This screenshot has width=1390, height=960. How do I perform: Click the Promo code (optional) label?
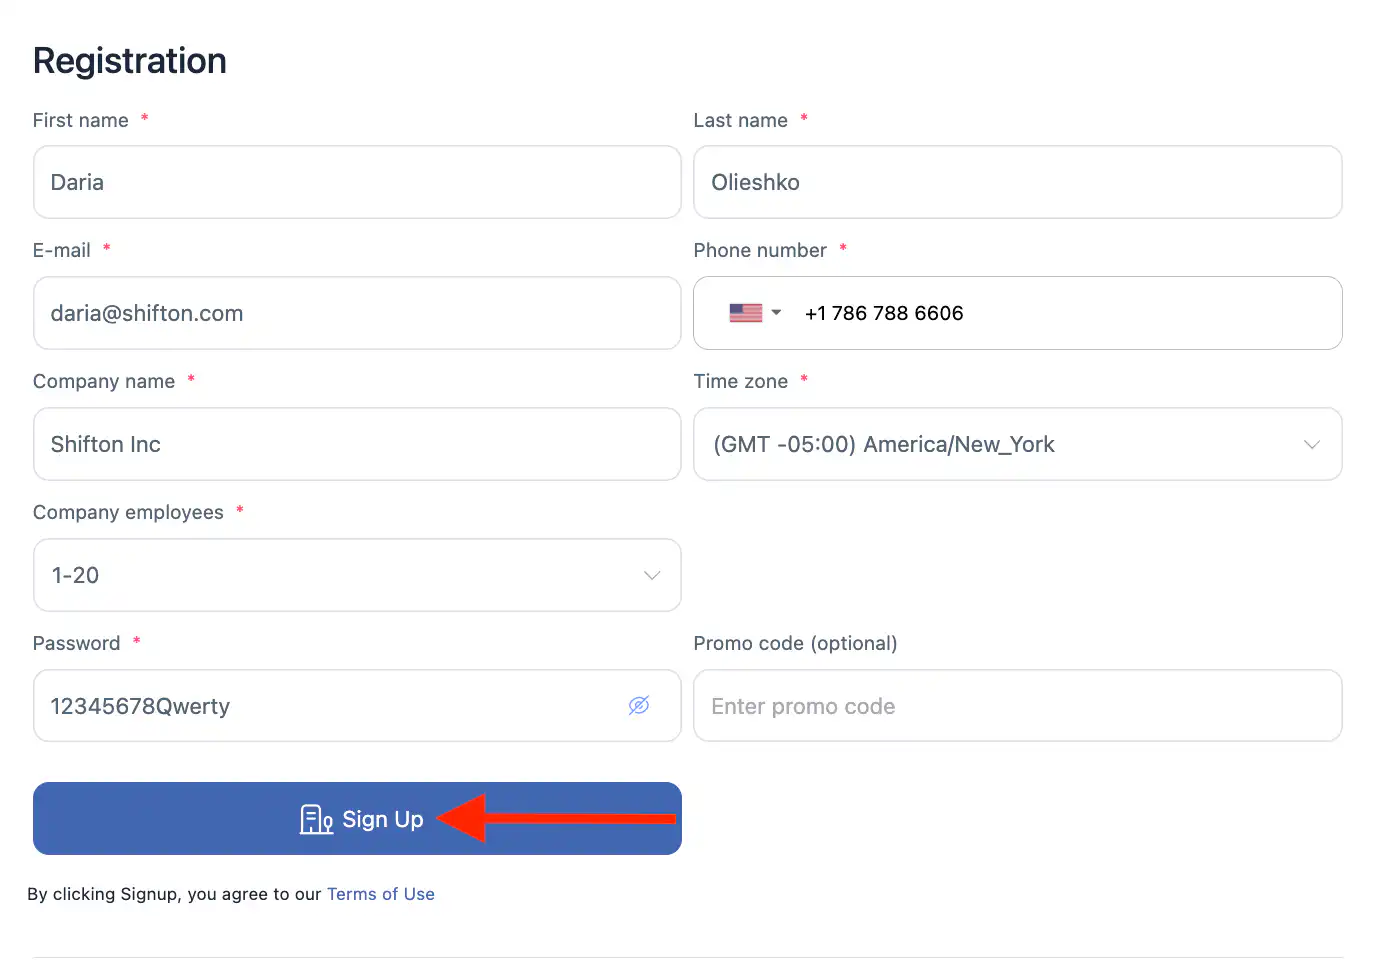[795, 643]
